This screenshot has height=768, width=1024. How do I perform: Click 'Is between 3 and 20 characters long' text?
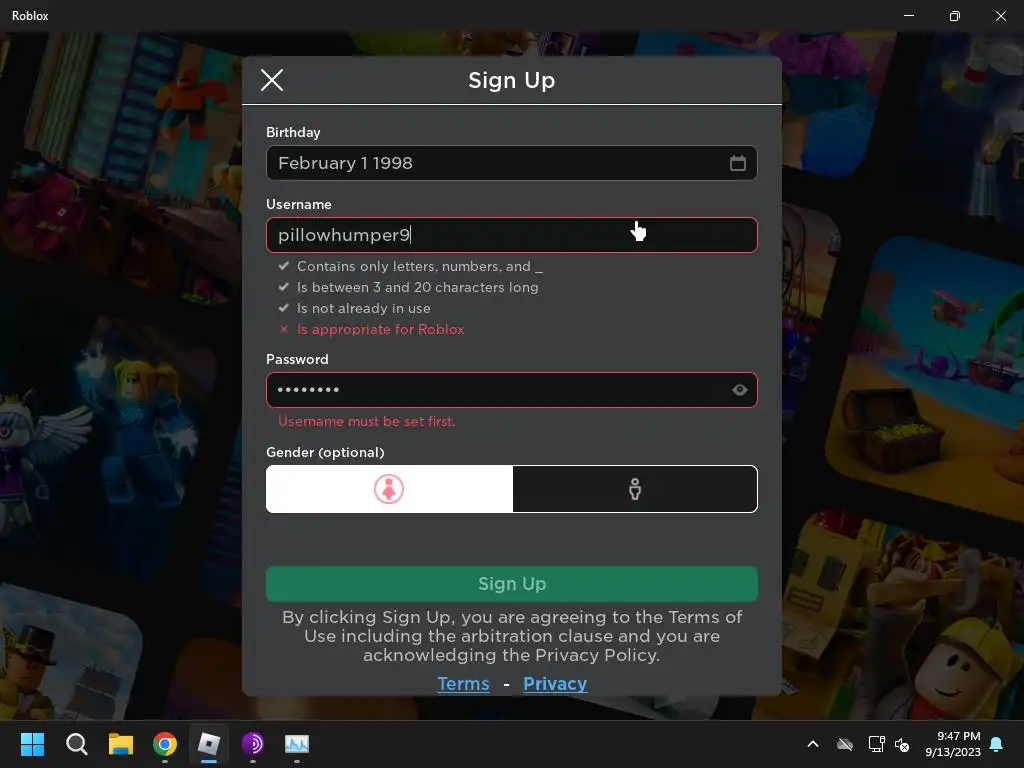tap(418, 287)
